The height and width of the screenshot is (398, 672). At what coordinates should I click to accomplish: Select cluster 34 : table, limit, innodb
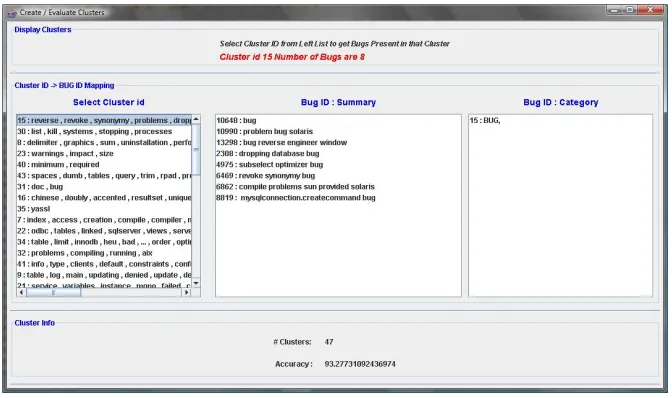[x=104, y=242]
